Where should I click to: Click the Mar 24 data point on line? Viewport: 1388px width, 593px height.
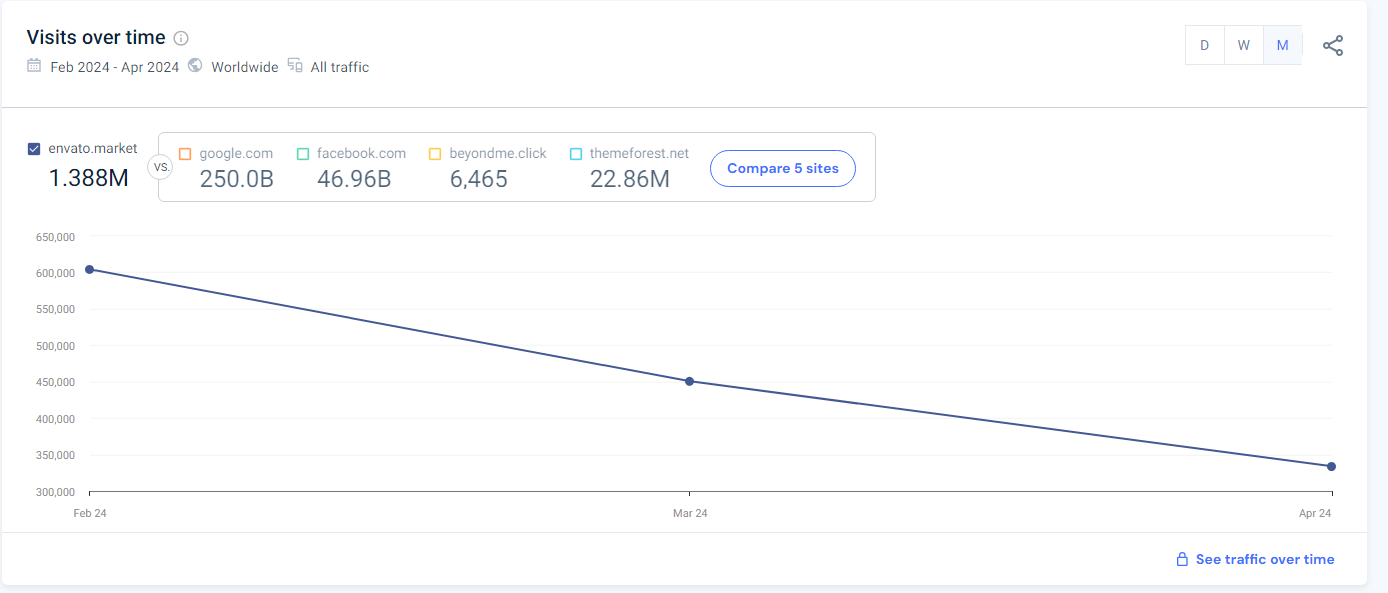[689, 381]
